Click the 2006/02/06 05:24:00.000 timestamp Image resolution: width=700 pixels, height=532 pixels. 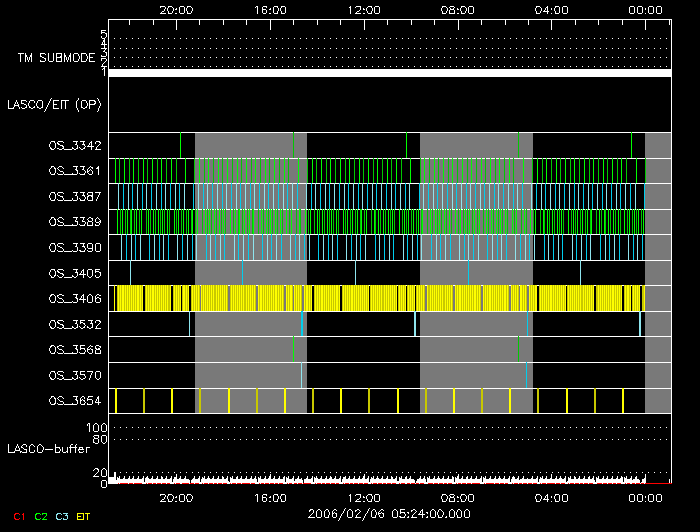(x=389, y=514)
